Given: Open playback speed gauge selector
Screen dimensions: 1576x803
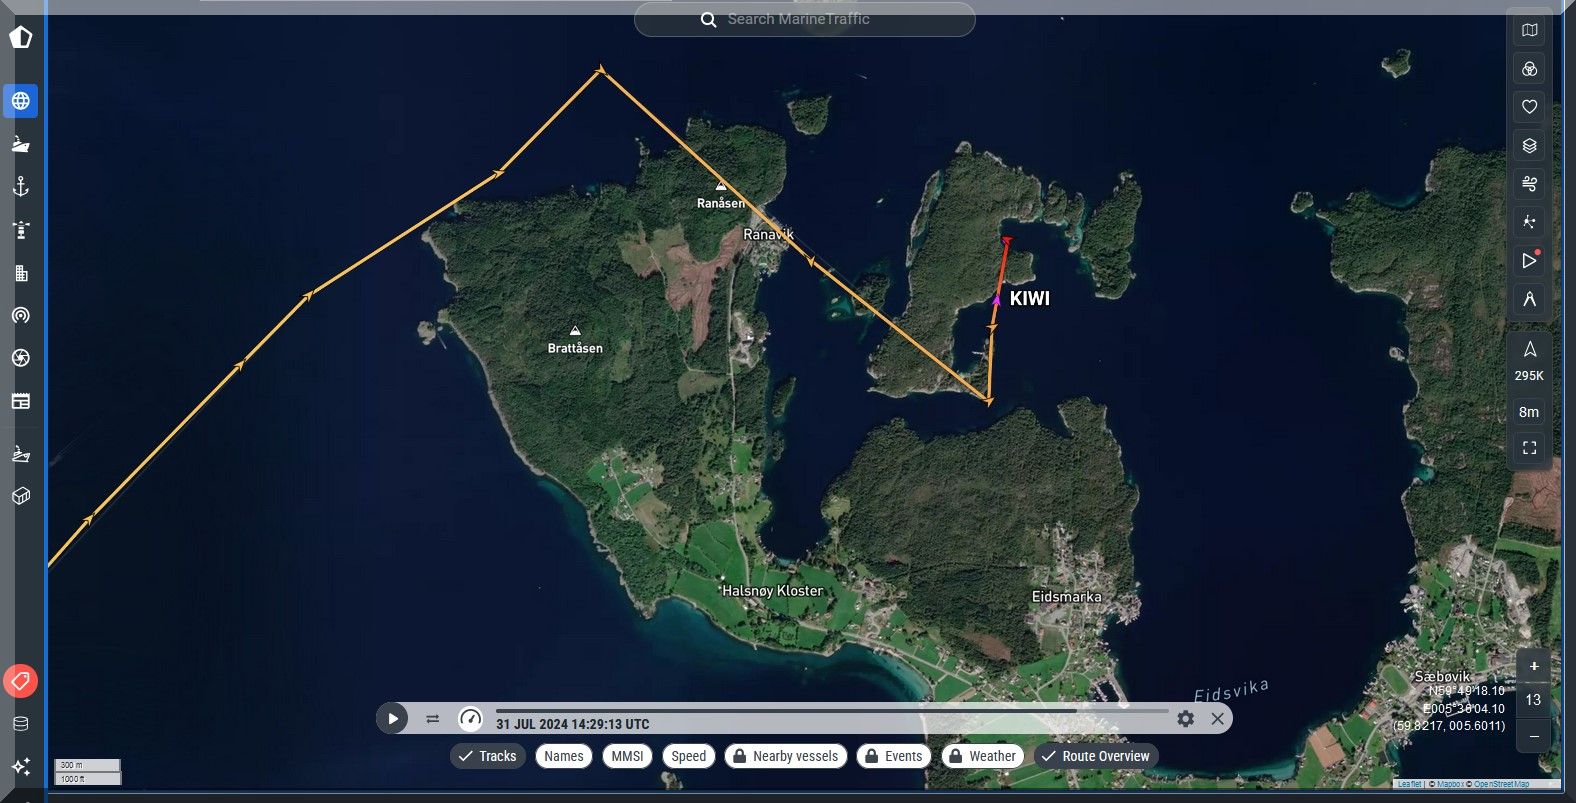Looking at the screenshot, I should [x=470, y=718].
